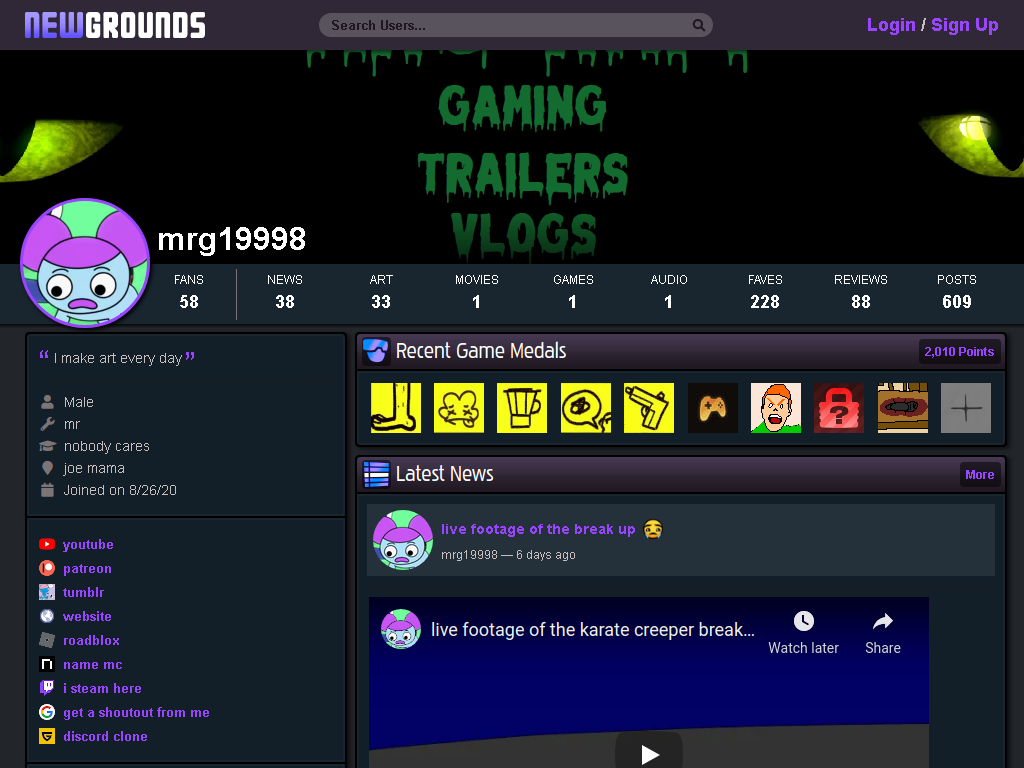The image size is (1024, 768).
Task: Open the foot medal icon
Action: click(x=396, y=408)
